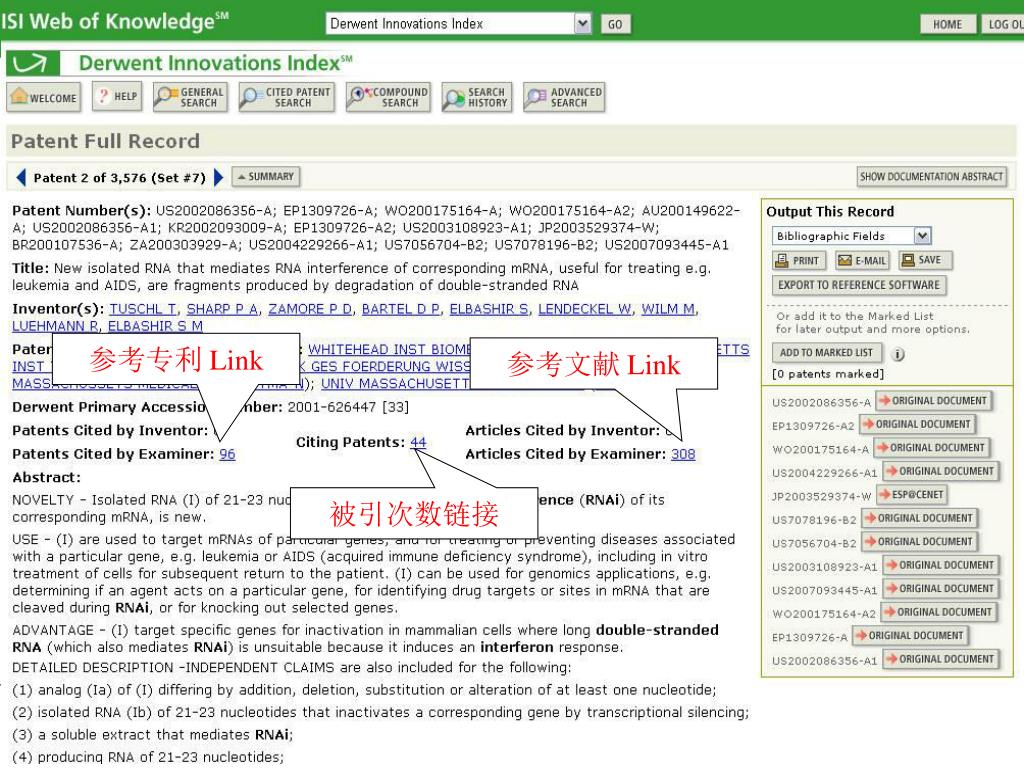Viewport: 1024px width, 768px height.
Task: Return to the Summary list
Action: pyautogui.click(x=266, y=176)
